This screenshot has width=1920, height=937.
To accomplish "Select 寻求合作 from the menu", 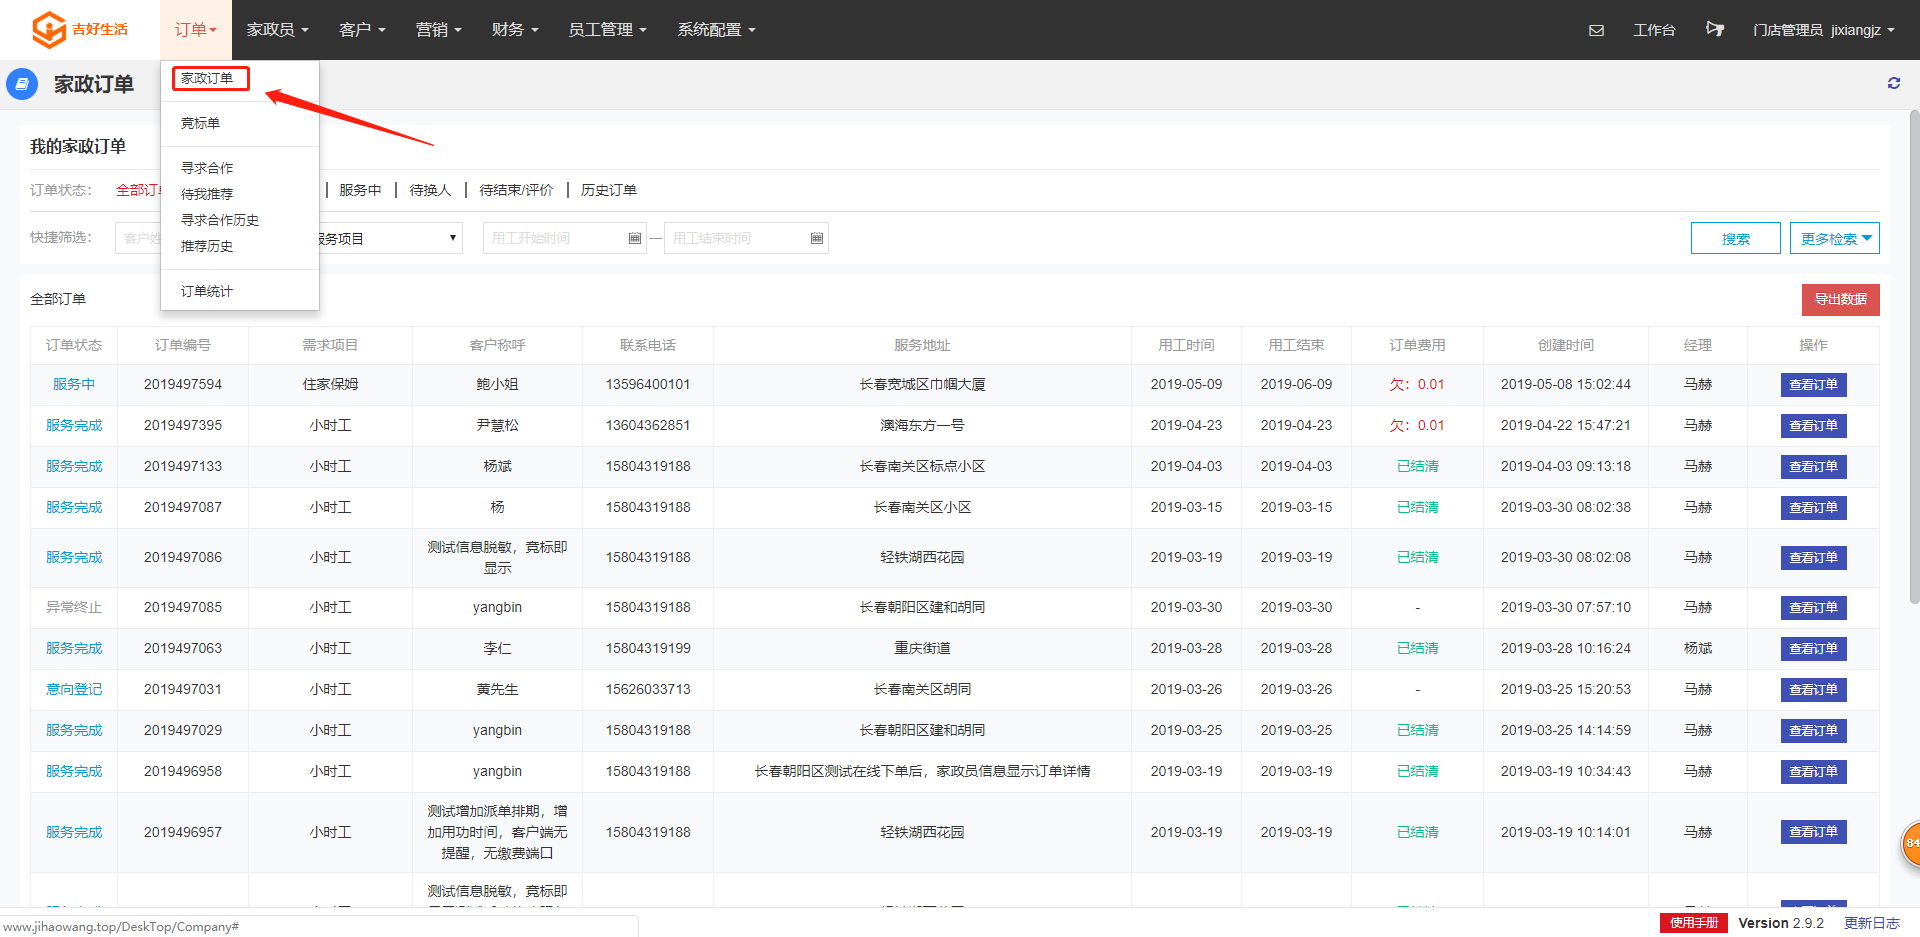I will 207,168.
